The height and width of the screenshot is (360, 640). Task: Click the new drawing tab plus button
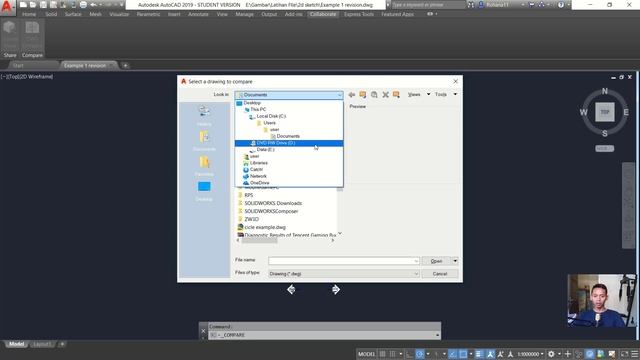125,65
